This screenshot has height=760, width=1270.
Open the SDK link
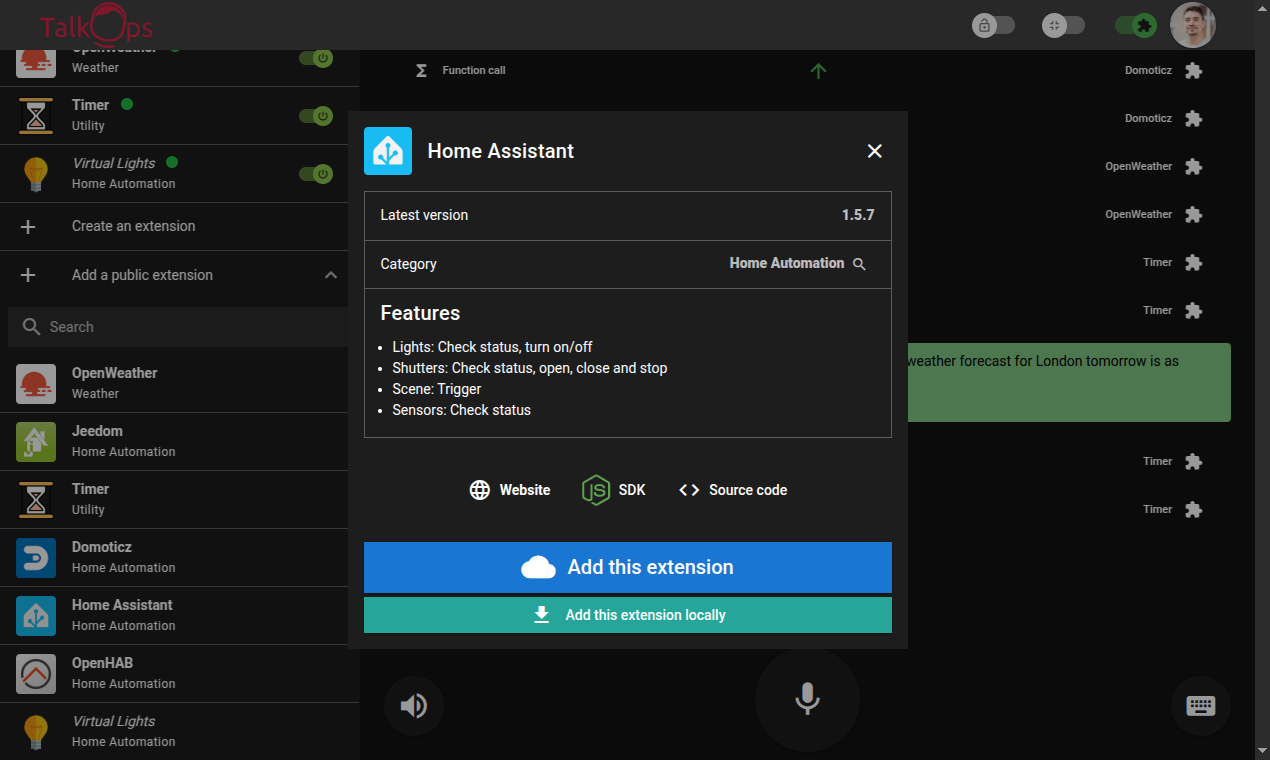614,490
